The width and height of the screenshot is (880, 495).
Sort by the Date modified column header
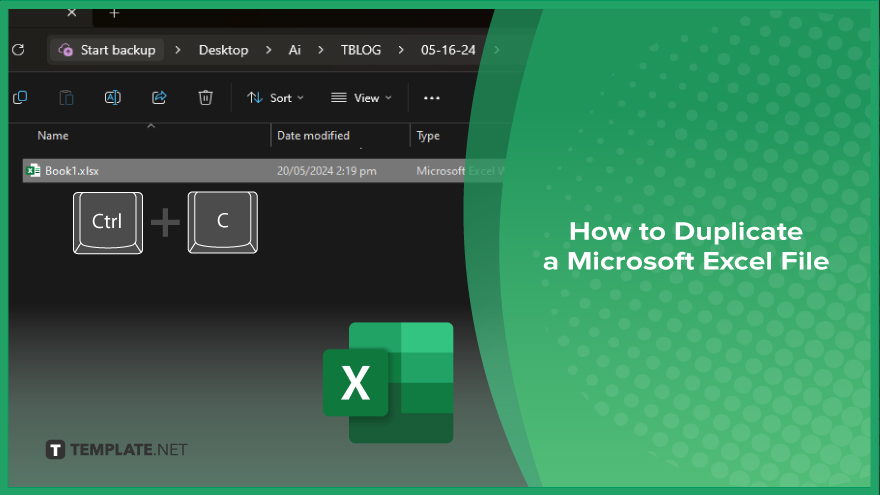(x=313, y=136)
